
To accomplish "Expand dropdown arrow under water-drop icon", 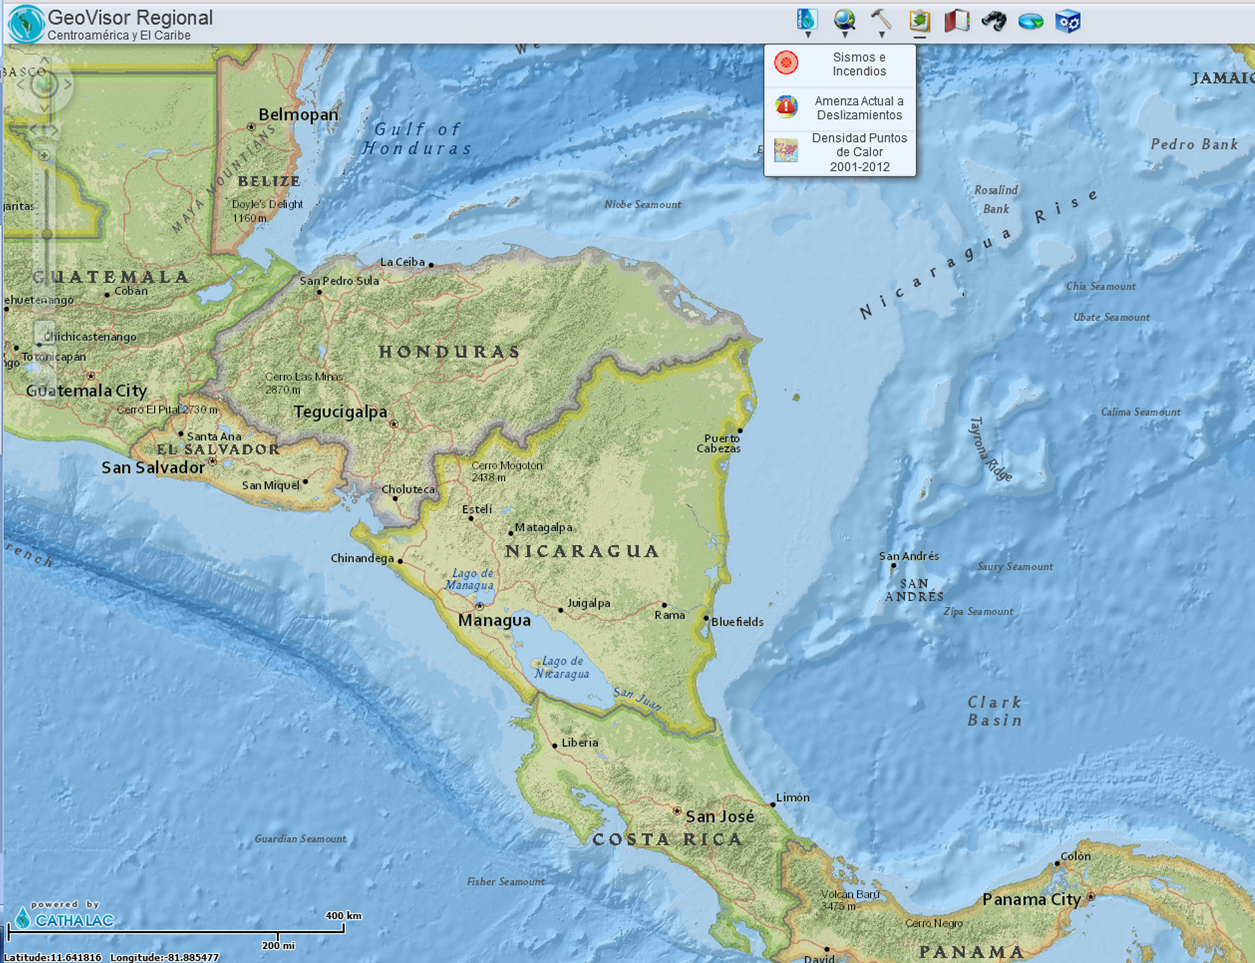I will click(x=807, y=36).
